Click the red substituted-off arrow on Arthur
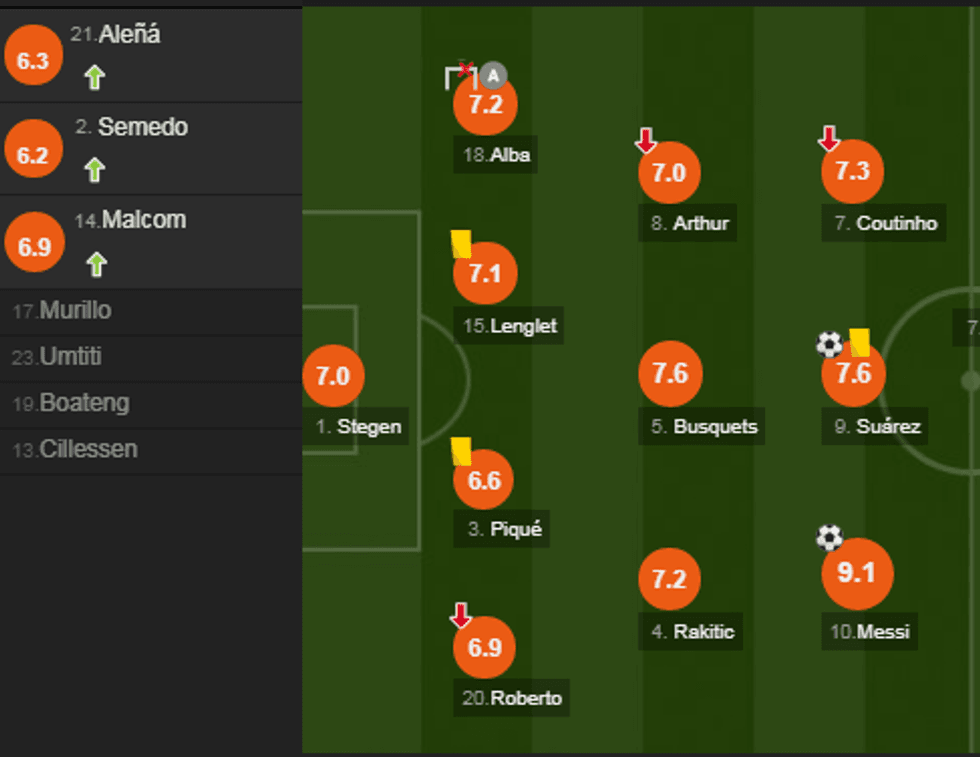 tap(645, 142)
